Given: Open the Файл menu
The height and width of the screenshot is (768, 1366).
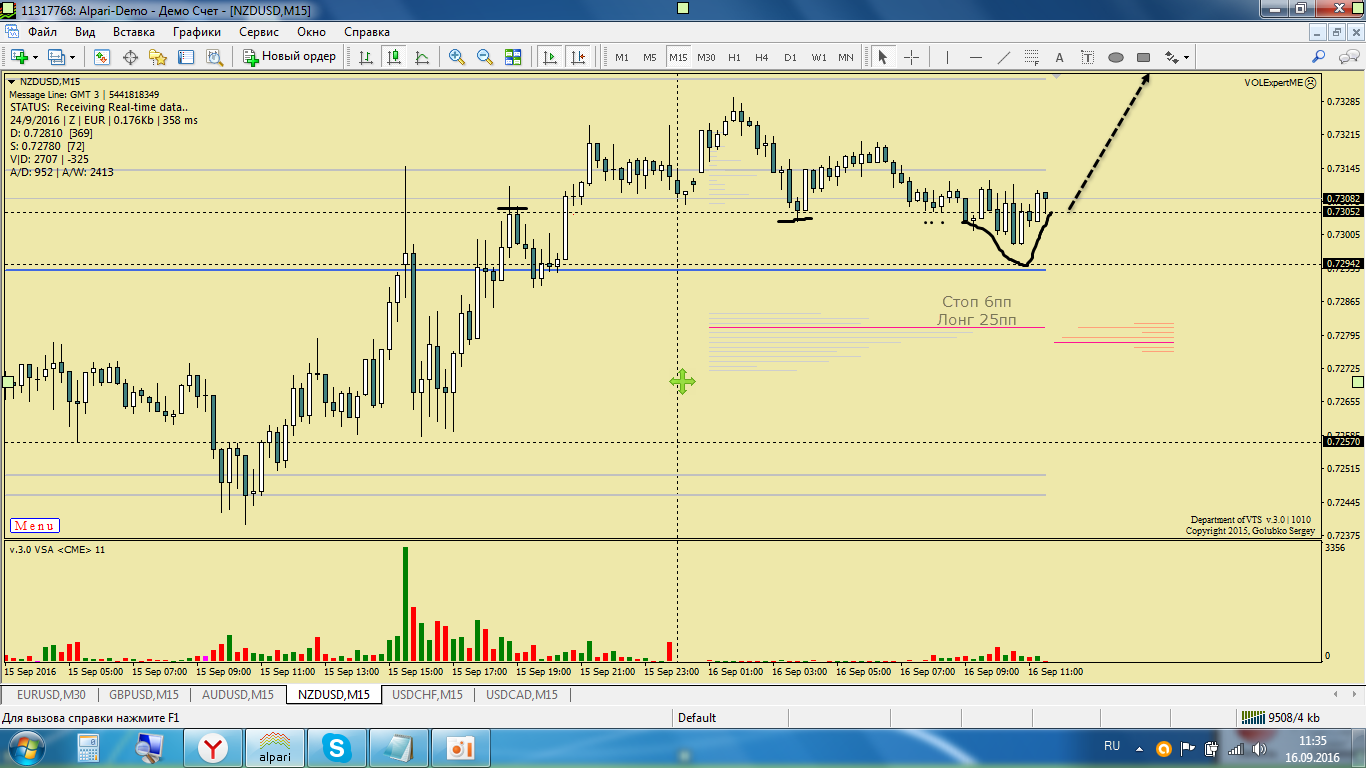Looking at the screenshot, I should 43,32.
